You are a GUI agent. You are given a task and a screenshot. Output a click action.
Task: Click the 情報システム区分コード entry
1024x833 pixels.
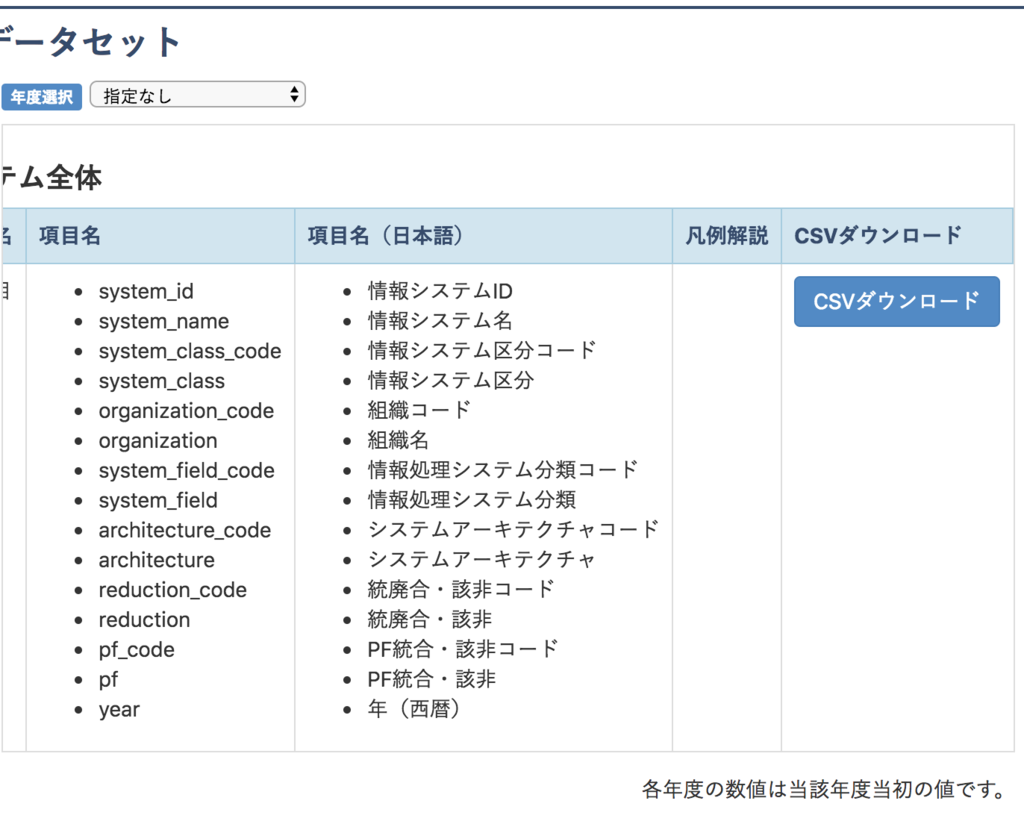(481, 351)
